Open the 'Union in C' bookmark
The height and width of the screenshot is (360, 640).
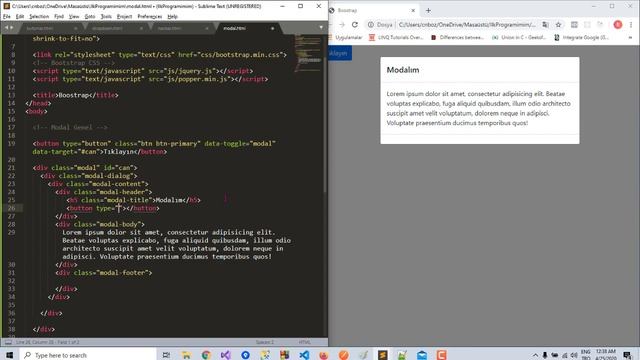coord(519,38)
